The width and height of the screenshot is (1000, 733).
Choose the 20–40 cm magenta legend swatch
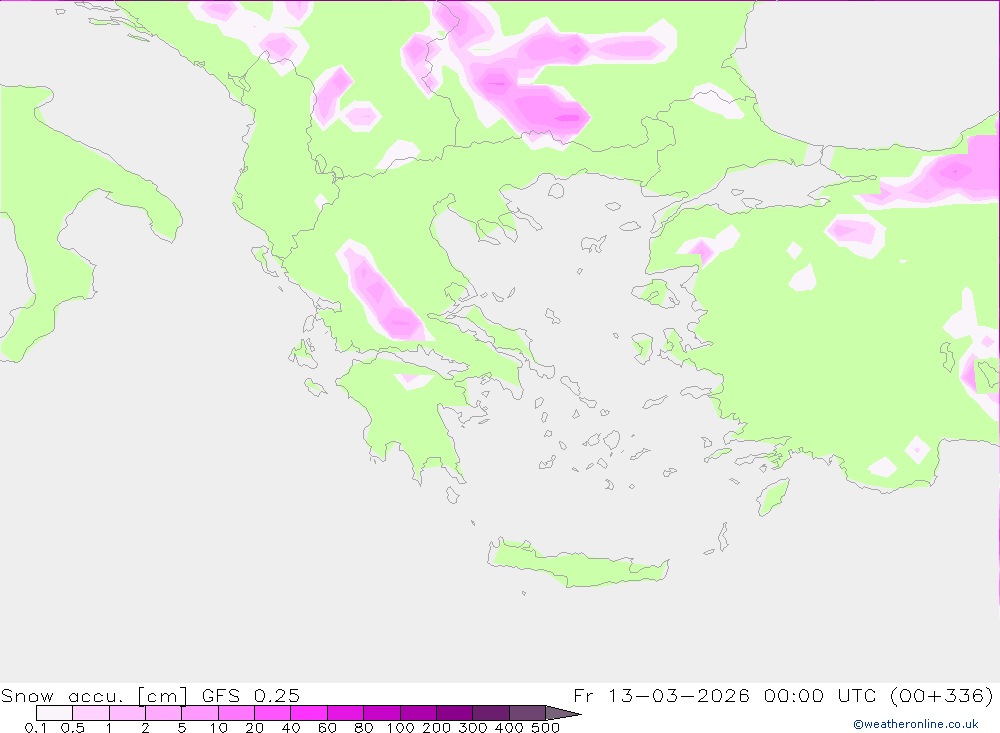(273, 713)
